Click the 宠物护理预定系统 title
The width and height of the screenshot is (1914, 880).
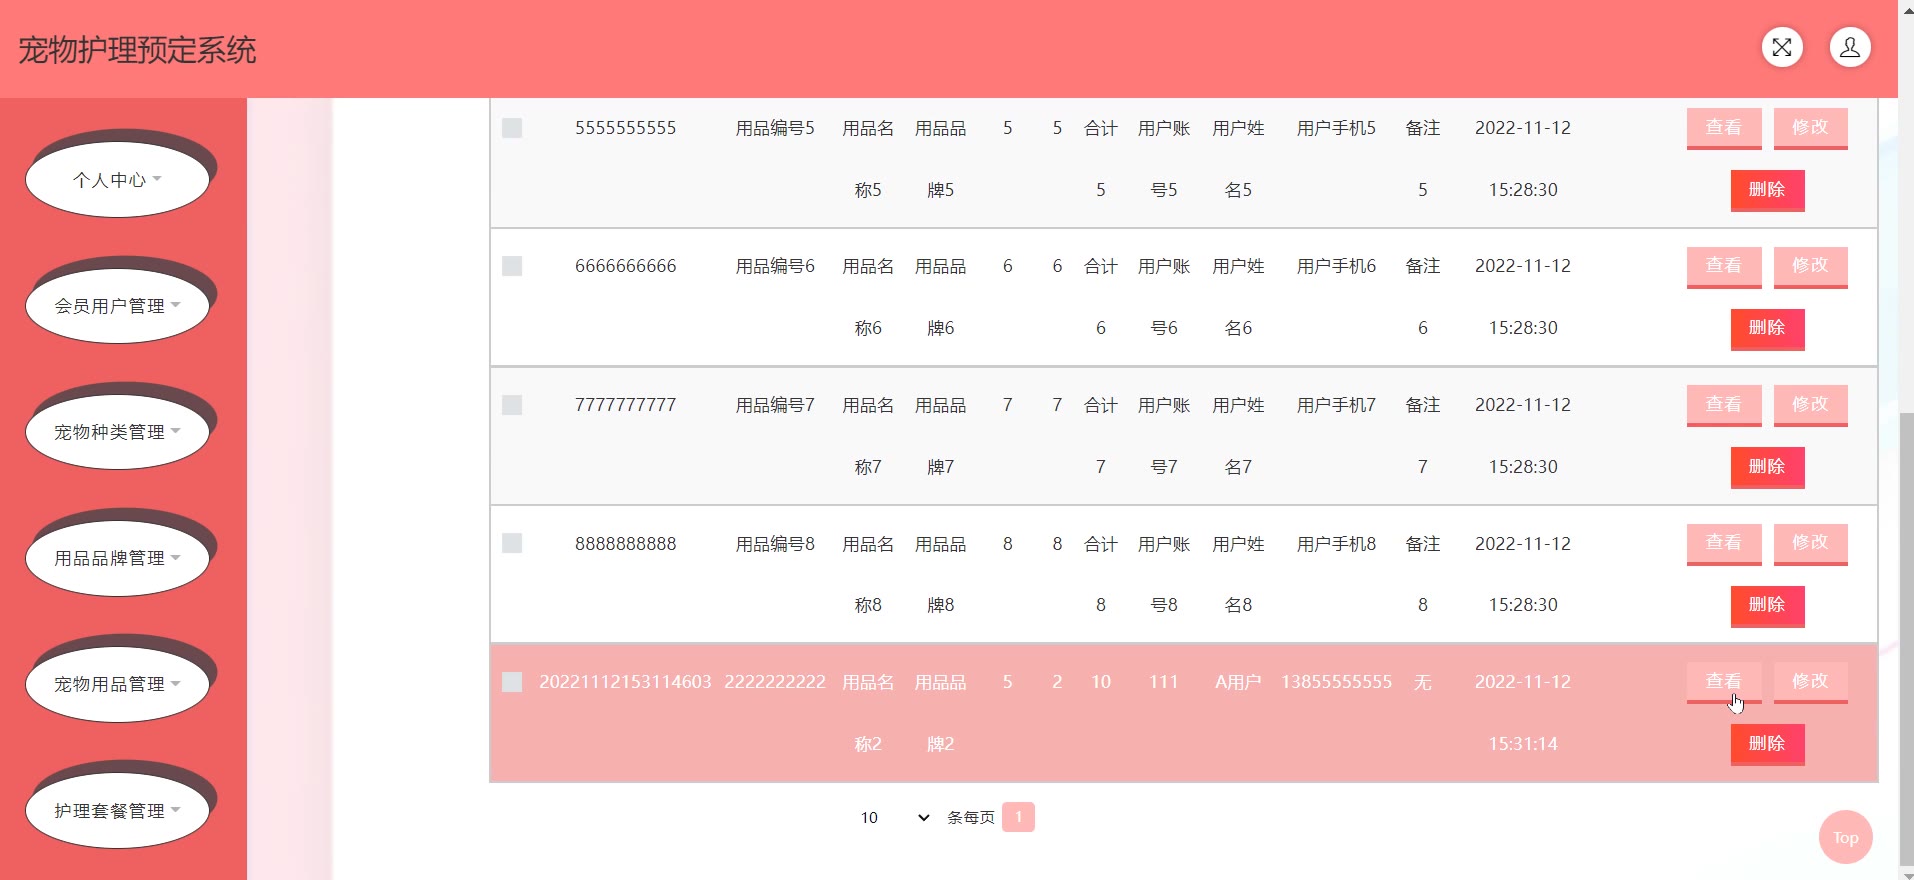click(137, 50)
